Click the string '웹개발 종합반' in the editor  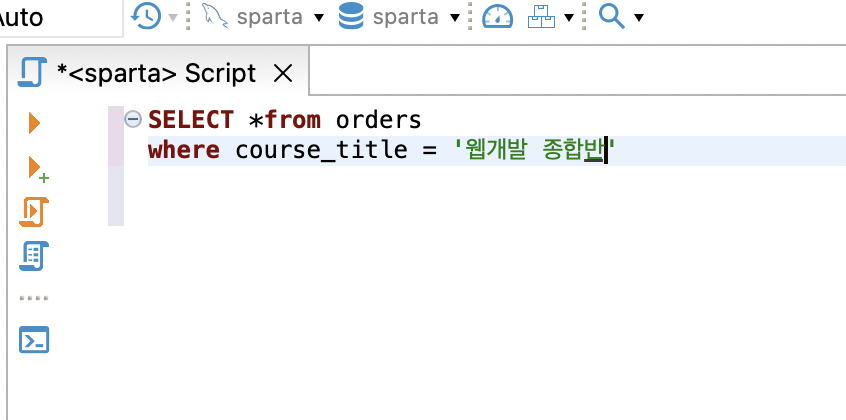coord(534,150)
